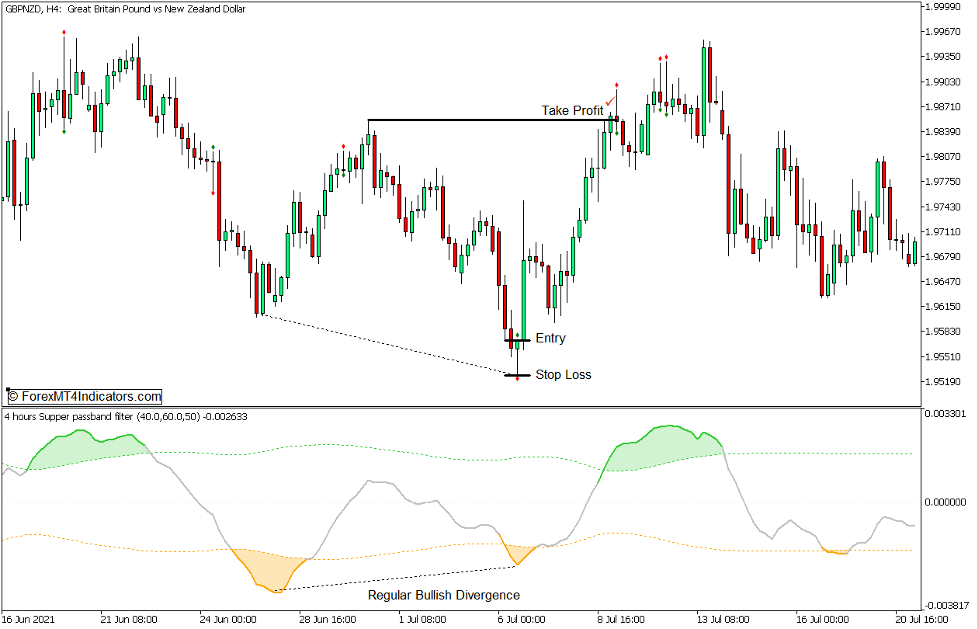Screen dimensions: 977x629
Task: Click the Entry price level marker
Action: (518, 341)
